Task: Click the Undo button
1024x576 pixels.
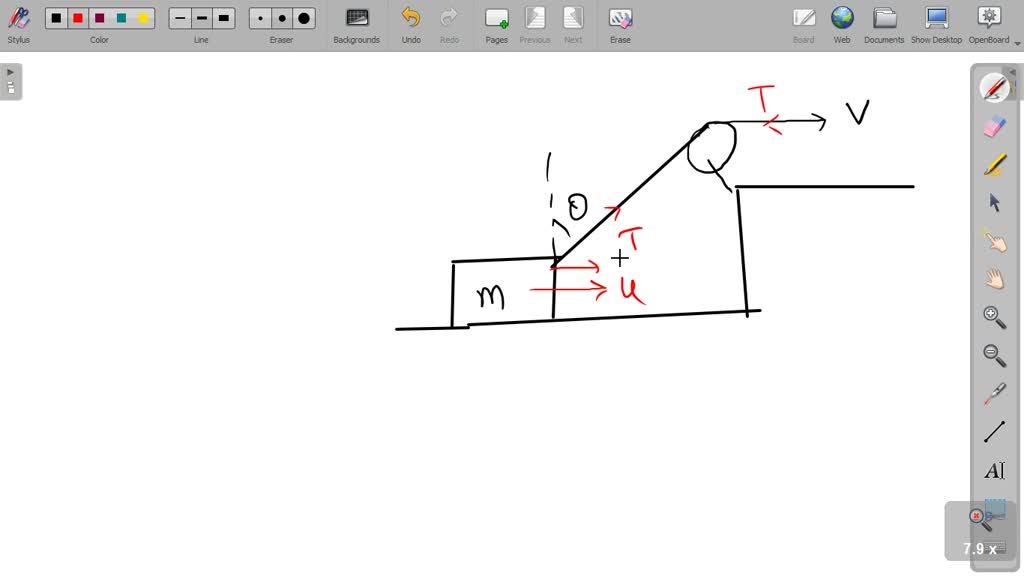Action: (x=411, y=24)
